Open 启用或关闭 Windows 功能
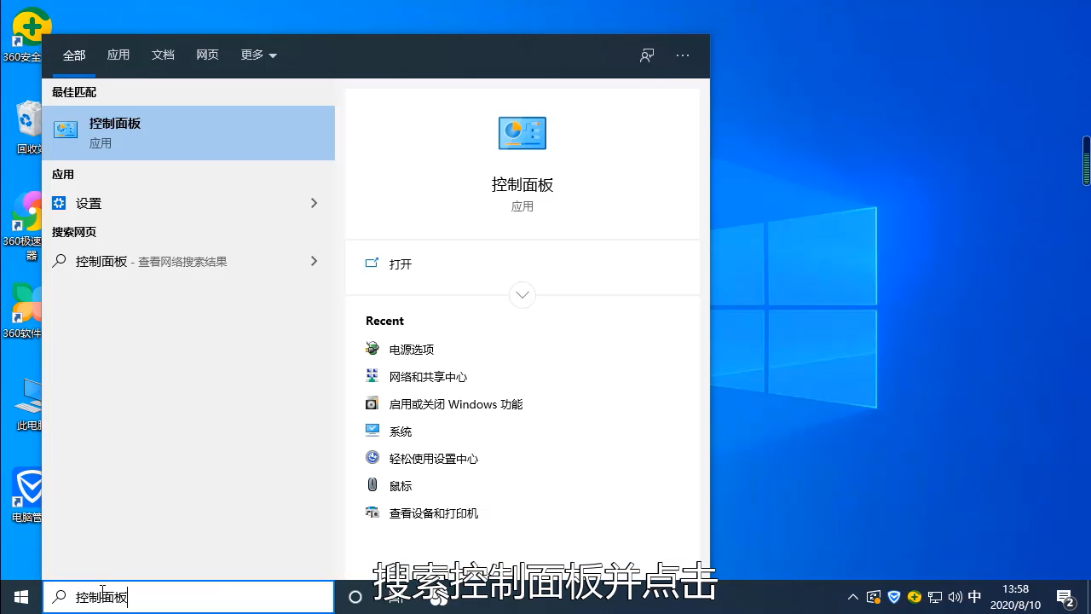This screenshot has width=1091, height=614. pyautogui.click(x=456, y=404)
